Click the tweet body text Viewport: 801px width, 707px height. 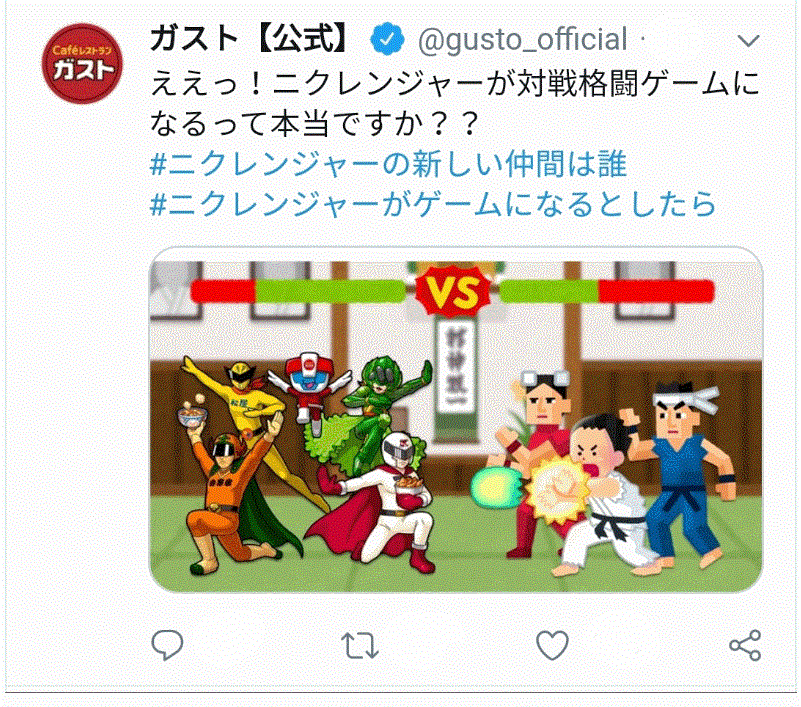tap(455, 104)
